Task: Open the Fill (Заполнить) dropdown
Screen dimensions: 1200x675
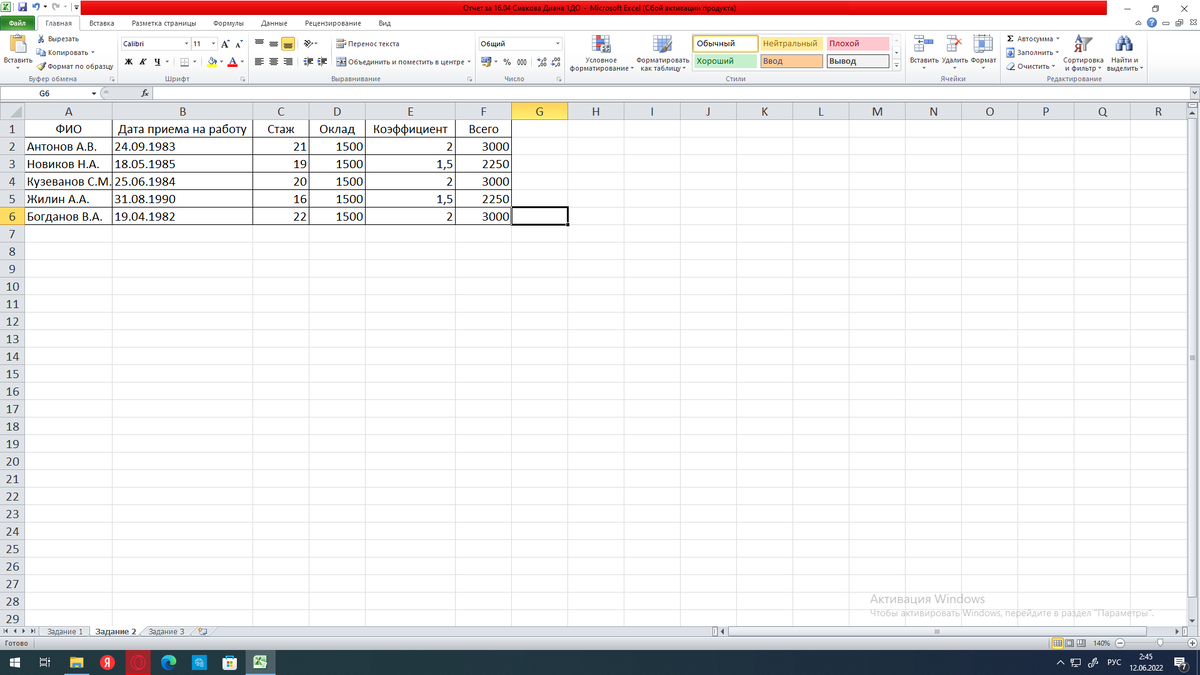Action: [x=1030, y=52]
